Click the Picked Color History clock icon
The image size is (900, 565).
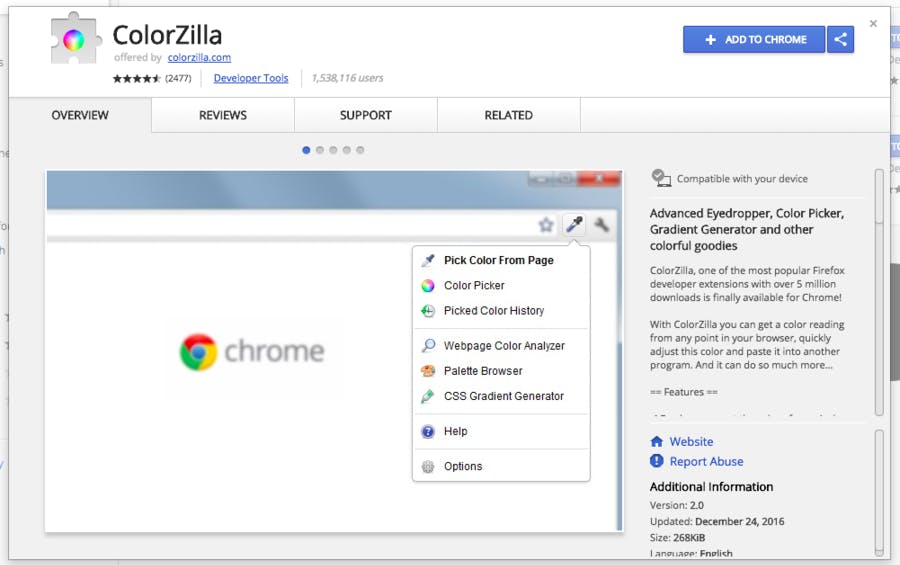click(x=428, y=311)
